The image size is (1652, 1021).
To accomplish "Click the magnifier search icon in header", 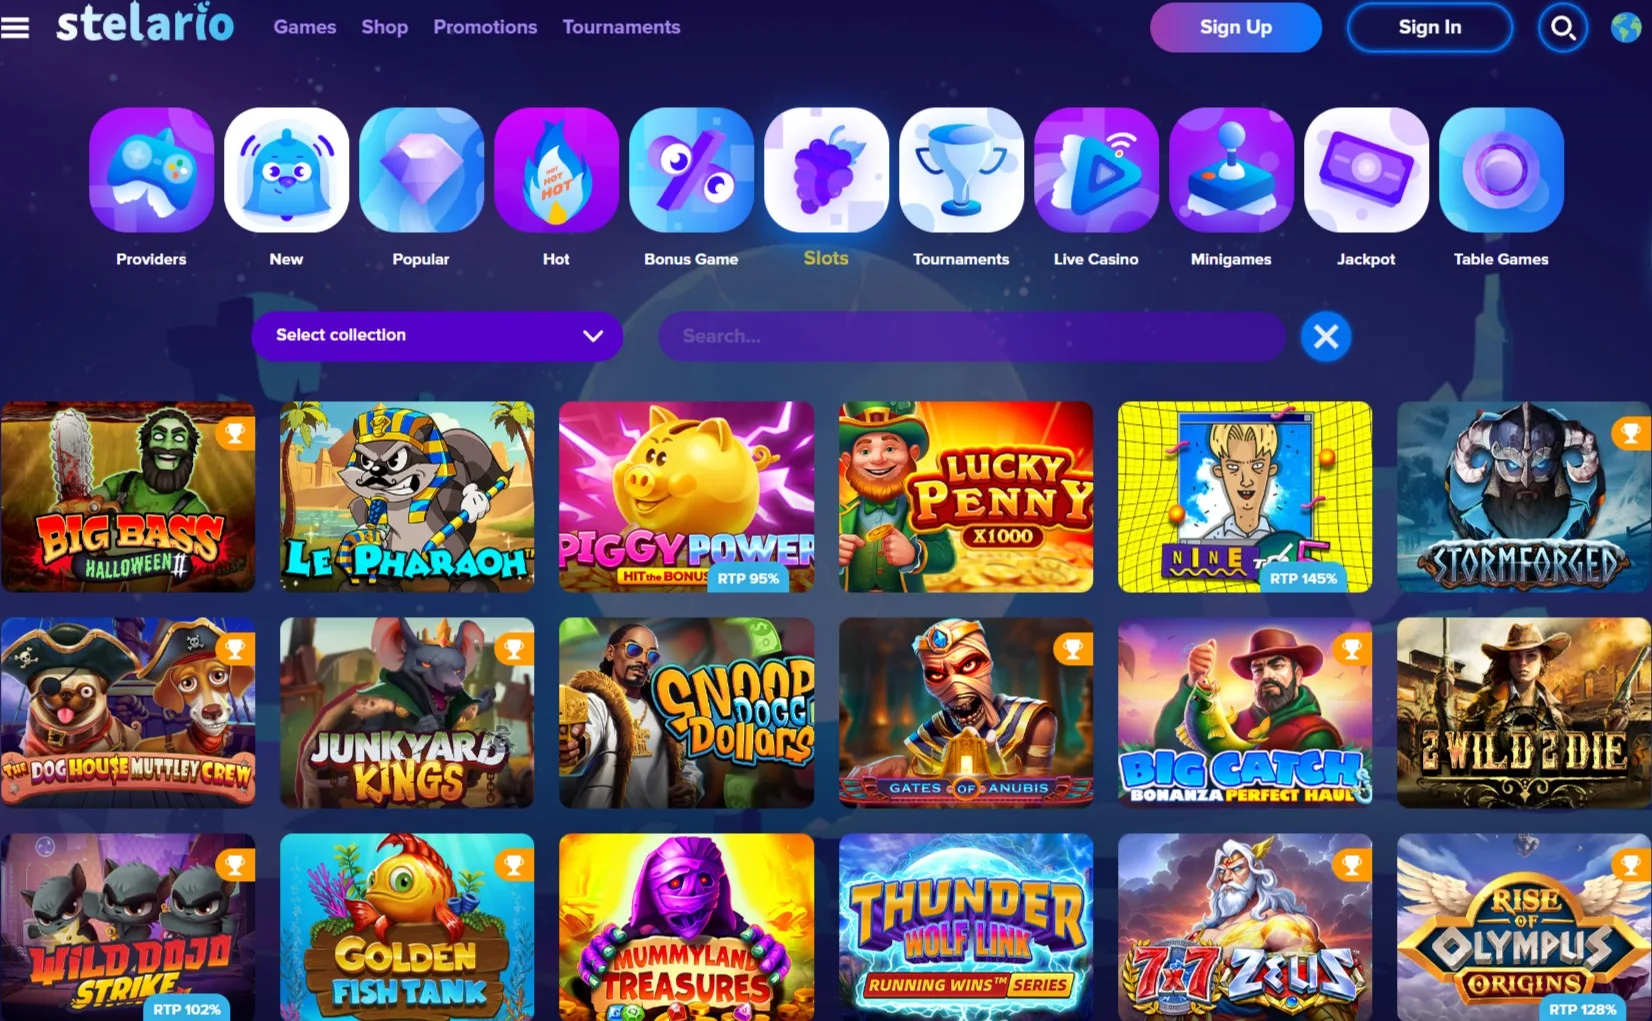I will (1562, 27).
